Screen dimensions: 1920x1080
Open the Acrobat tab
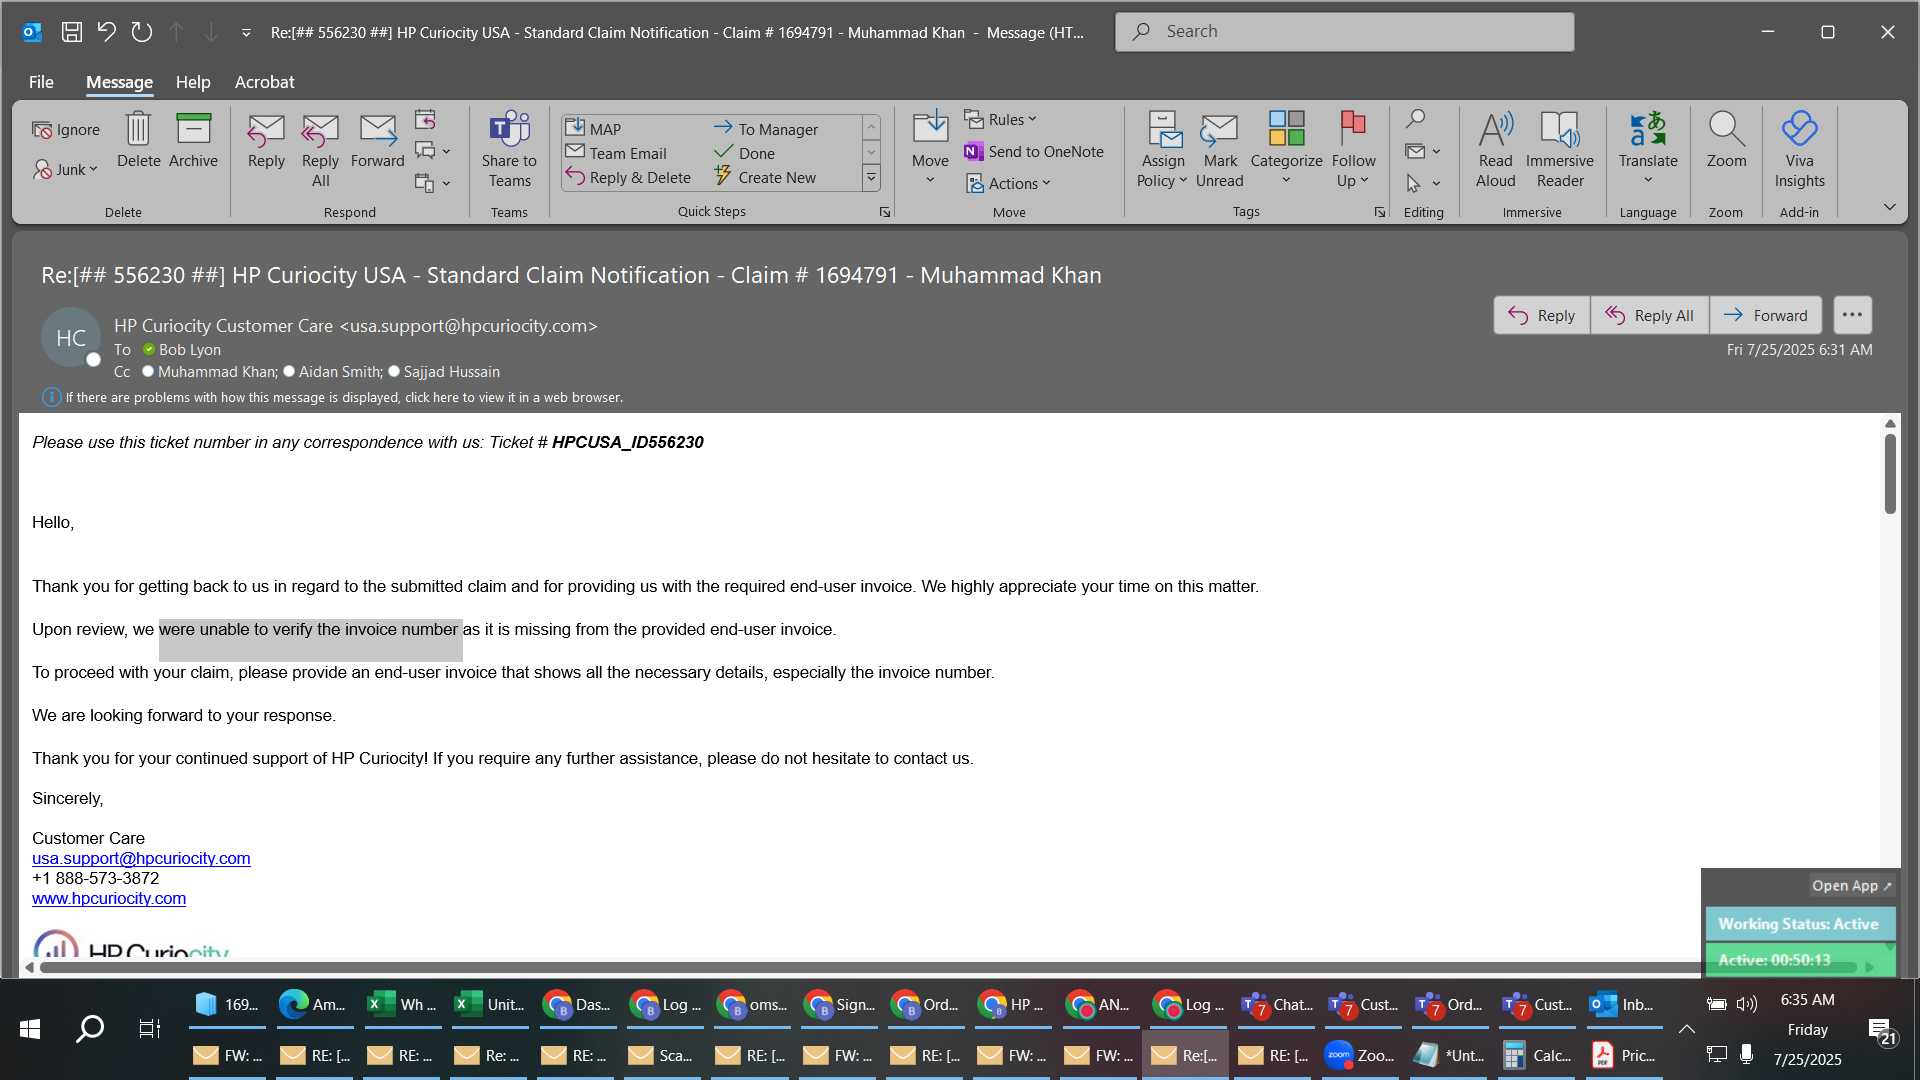point(264,82)
